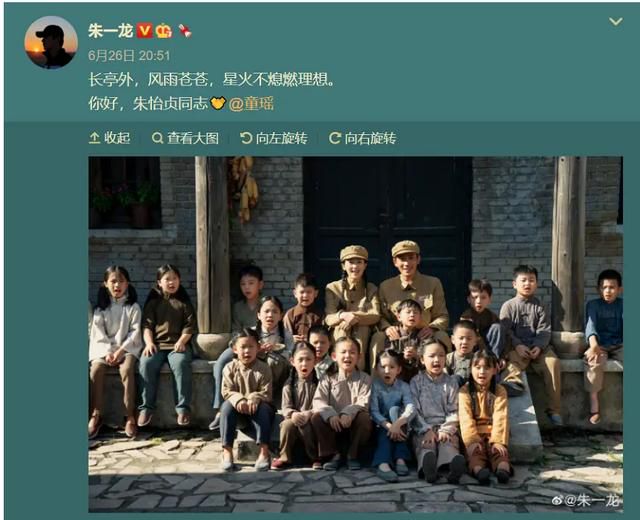Click the counterclockwise rotate arrow icon
The width and height of the screenshot is (640, 520).
[246, 138]
